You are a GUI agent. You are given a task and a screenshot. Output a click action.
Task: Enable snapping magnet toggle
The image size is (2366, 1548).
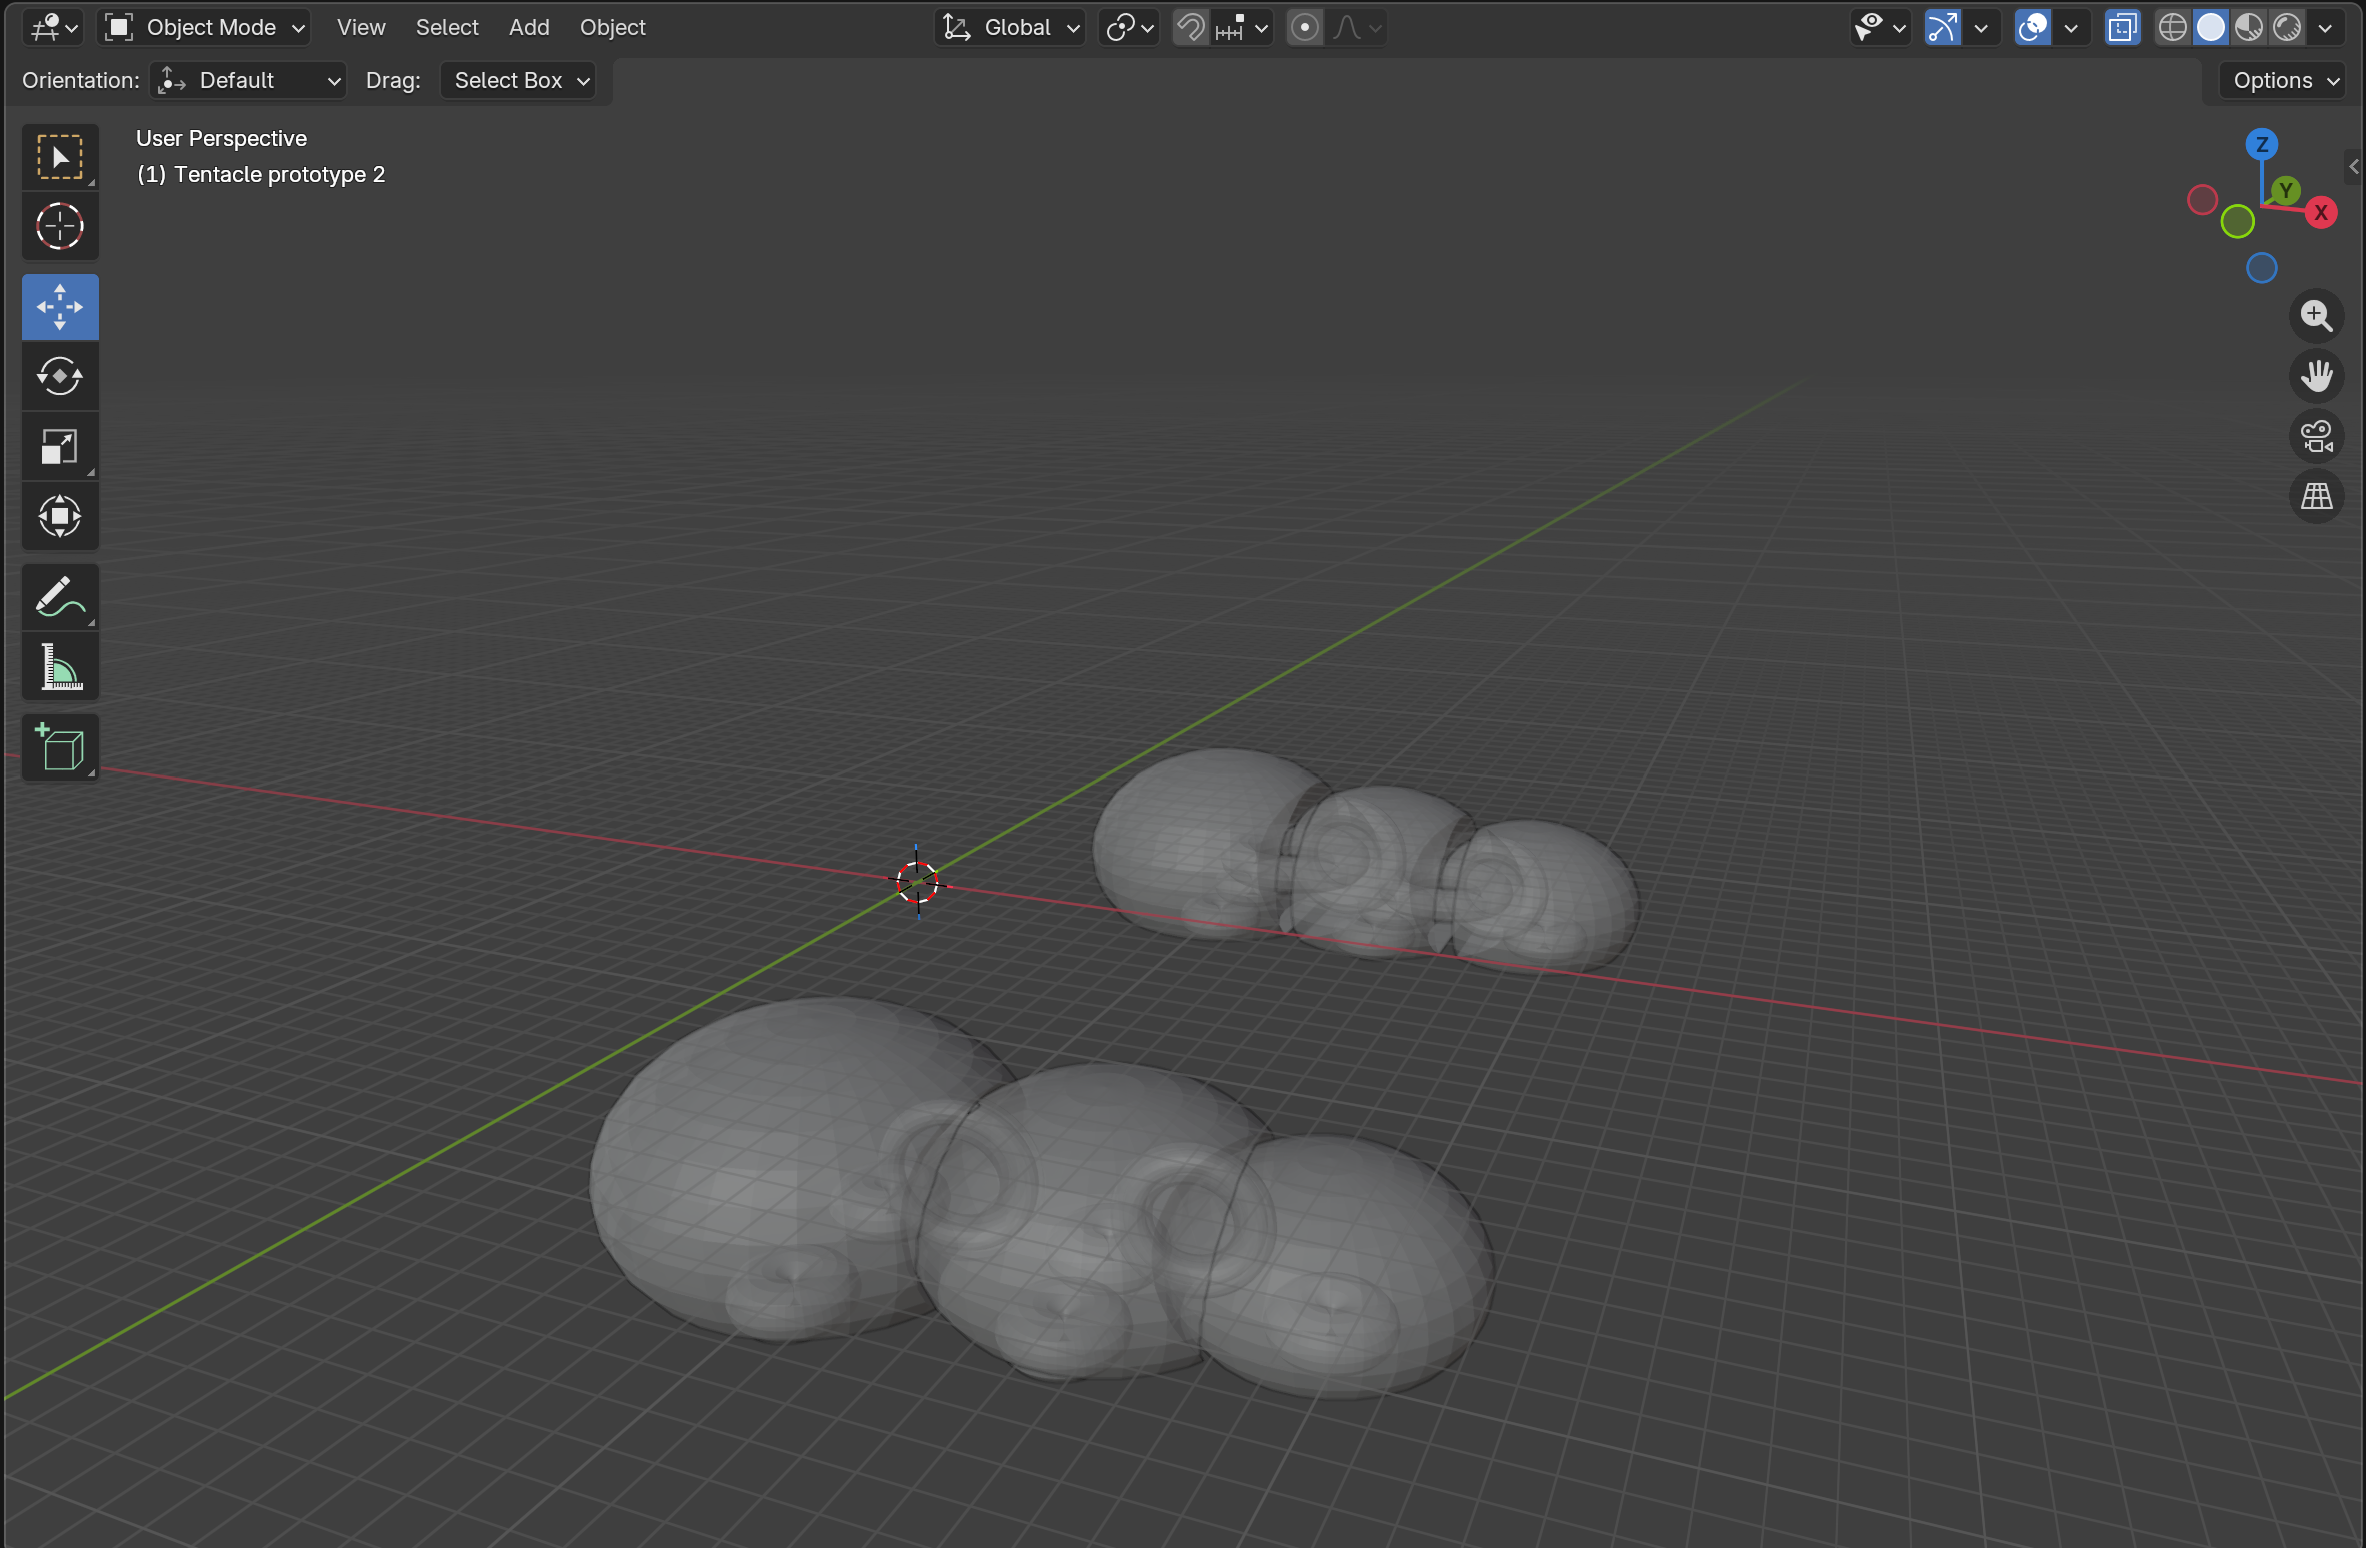point(1190,27)
